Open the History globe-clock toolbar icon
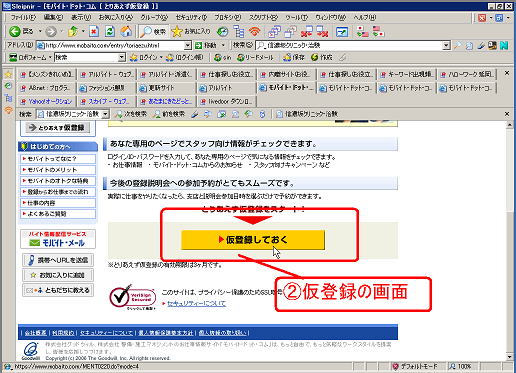Viewport: 516px width, 373px height. coord(222,32)
